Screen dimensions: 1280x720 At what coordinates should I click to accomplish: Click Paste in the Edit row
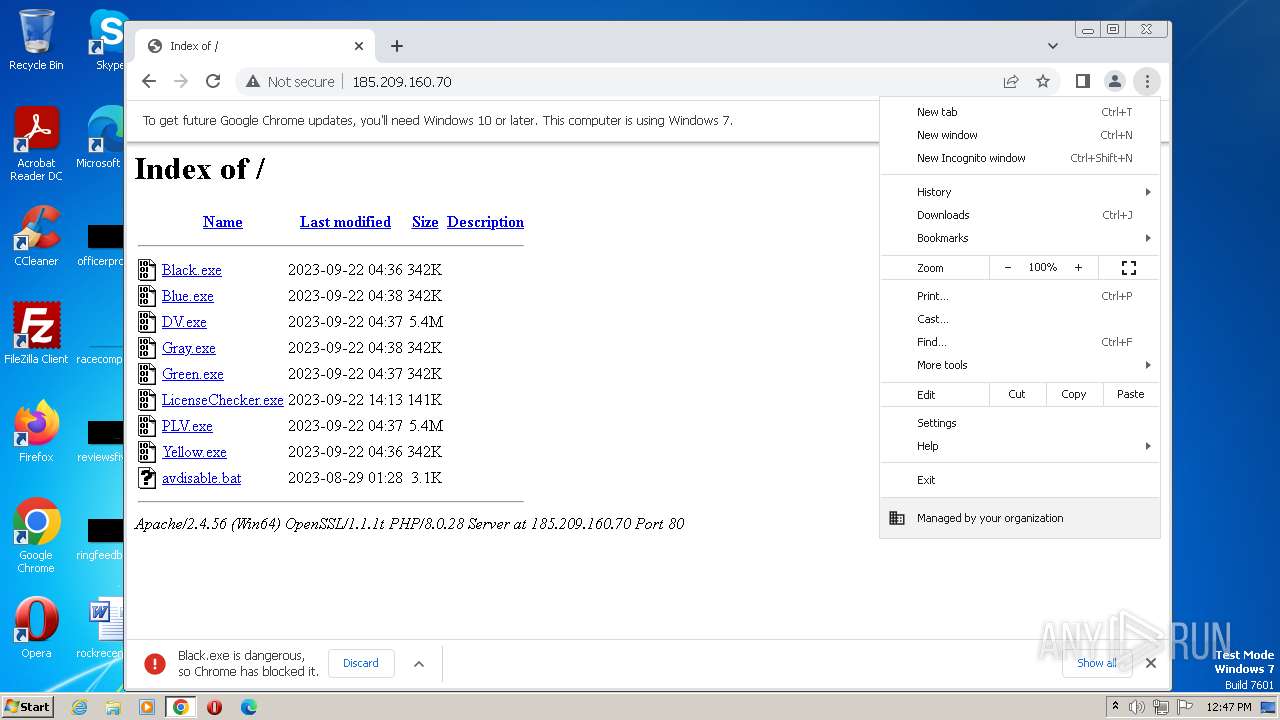1131,394
